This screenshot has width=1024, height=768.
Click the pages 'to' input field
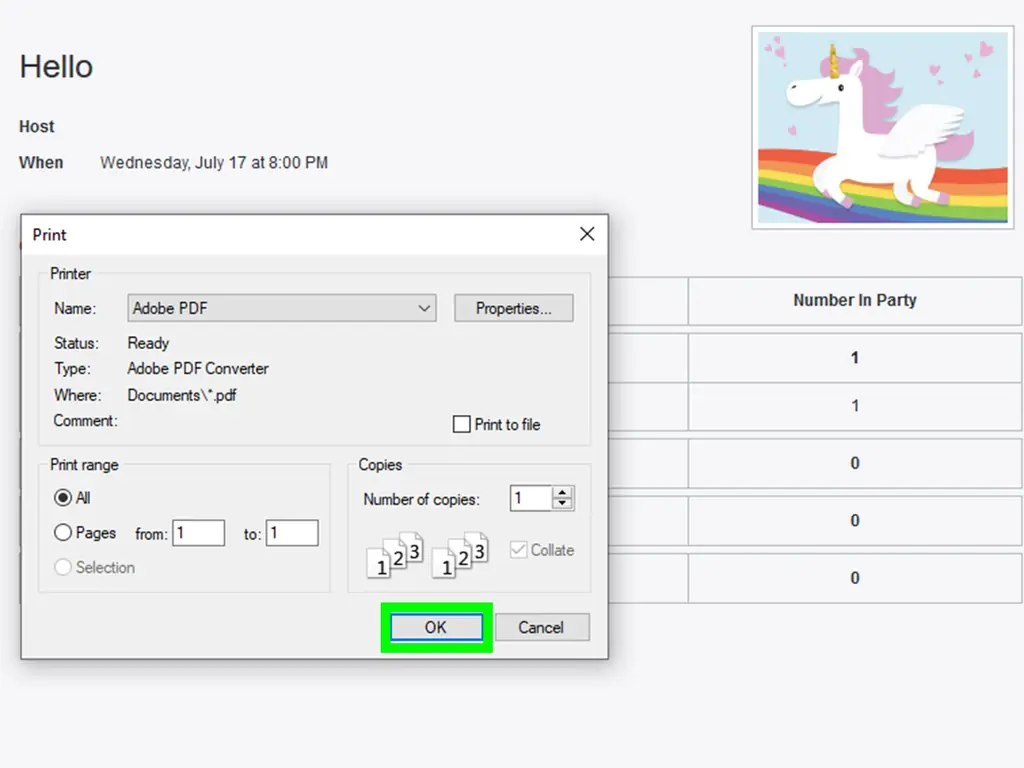click(x=292, y=534)
